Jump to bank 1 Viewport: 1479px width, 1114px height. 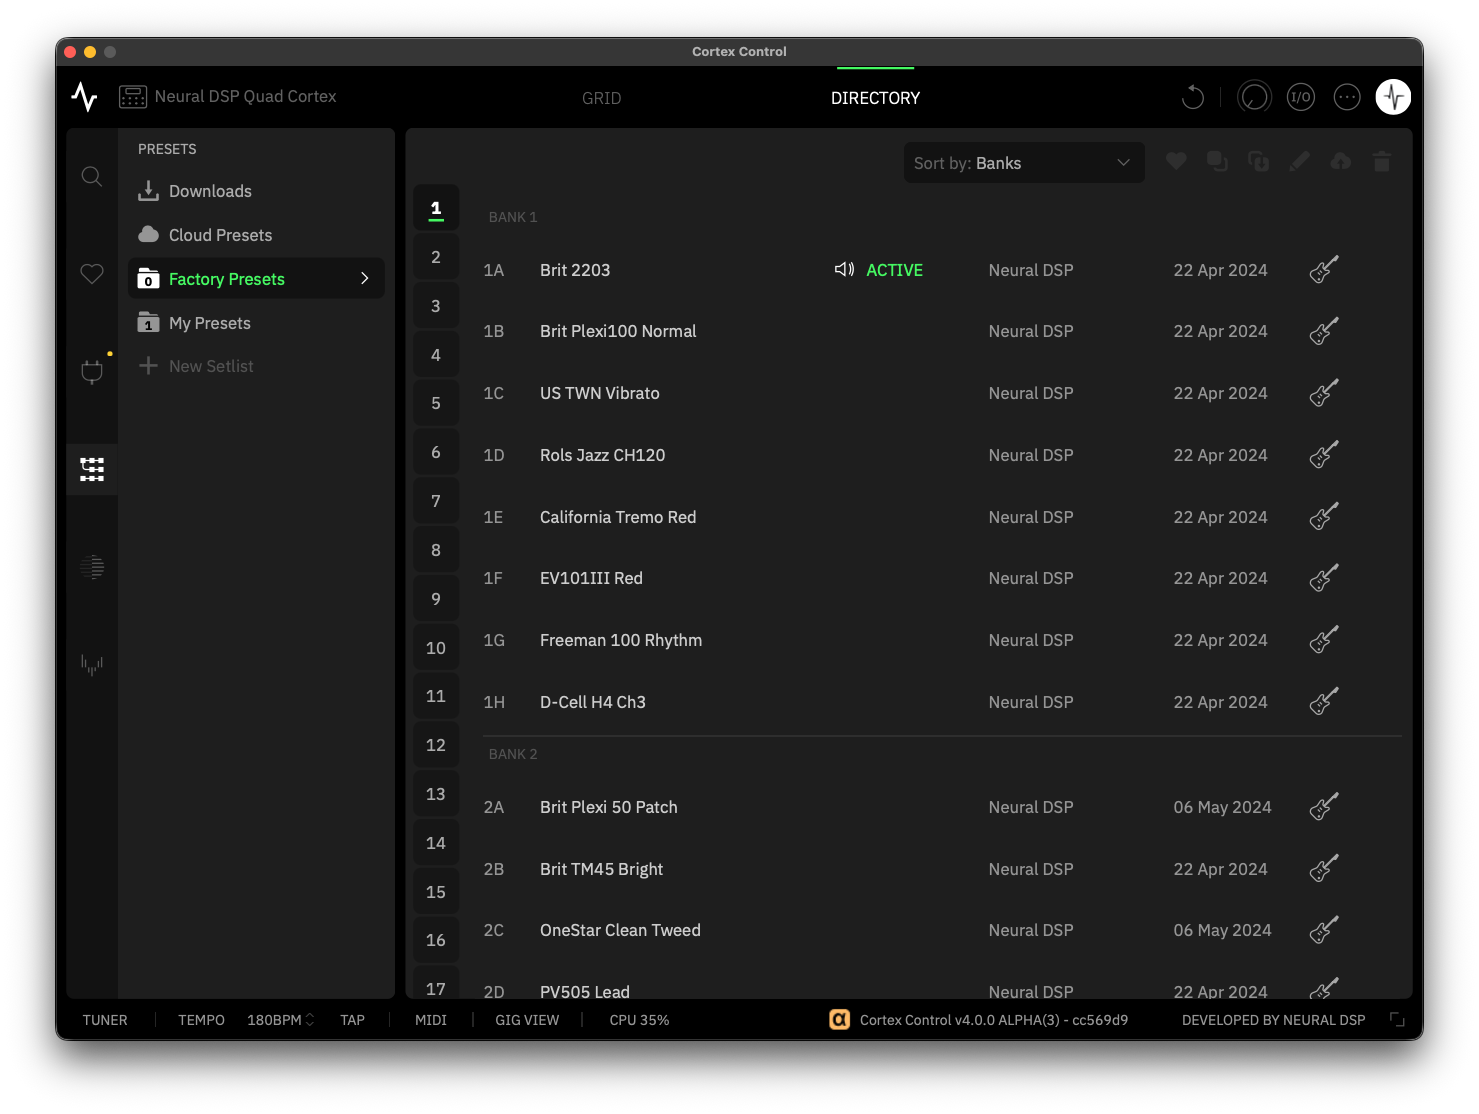pos(436,209)
